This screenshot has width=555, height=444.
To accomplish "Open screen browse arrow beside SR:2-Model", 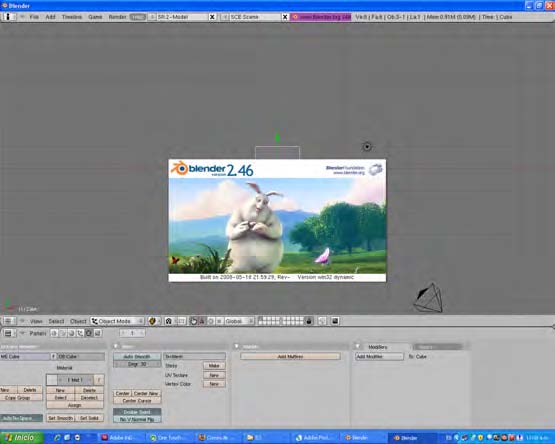I will (152, 17).
